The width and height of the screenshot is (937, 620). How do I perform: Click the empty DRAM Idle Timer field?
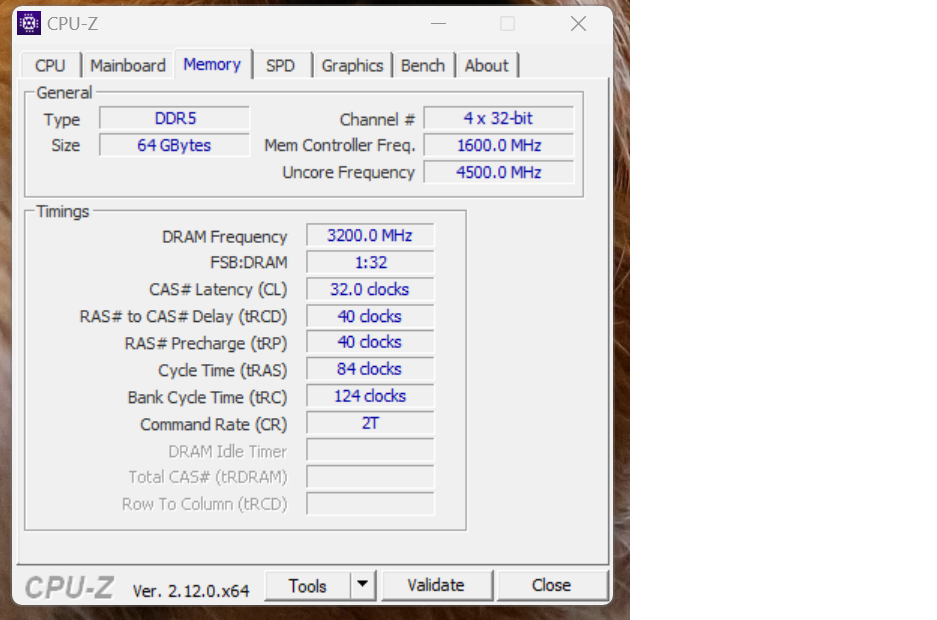(x=370, y=450)
